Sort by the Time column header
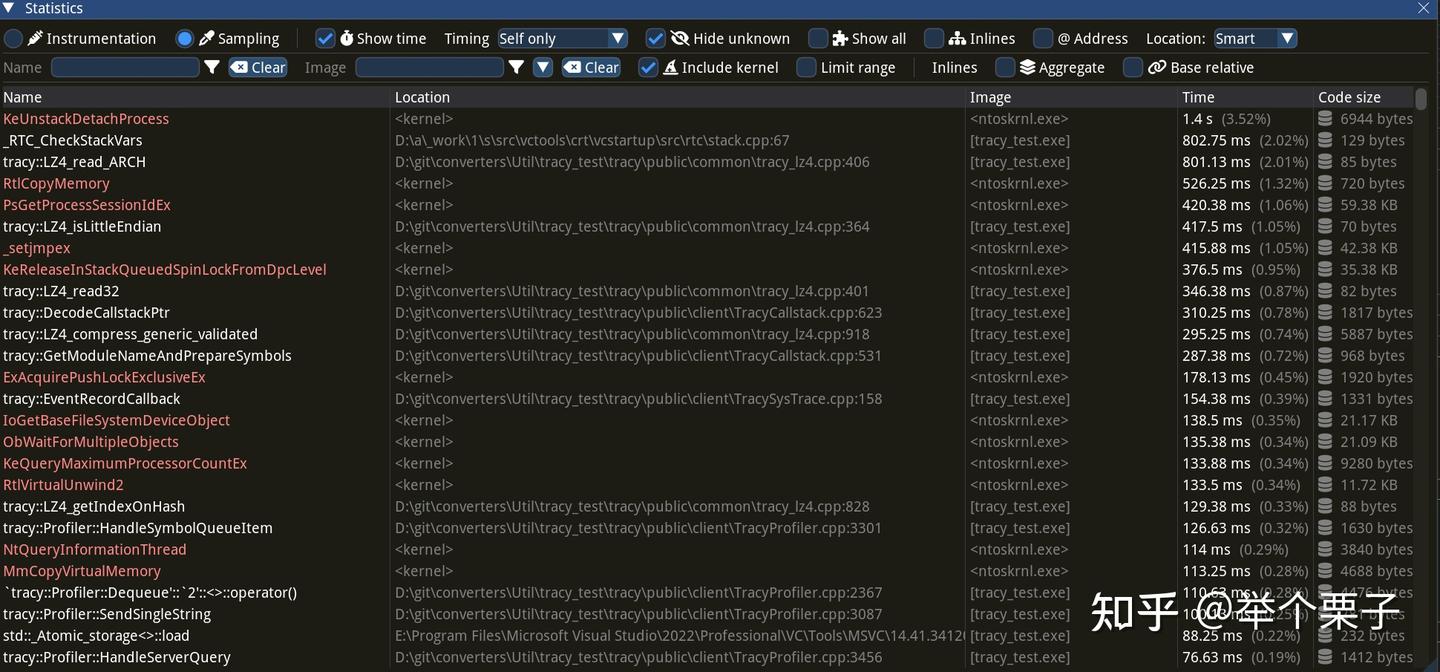 click(x=1246, y=97)
